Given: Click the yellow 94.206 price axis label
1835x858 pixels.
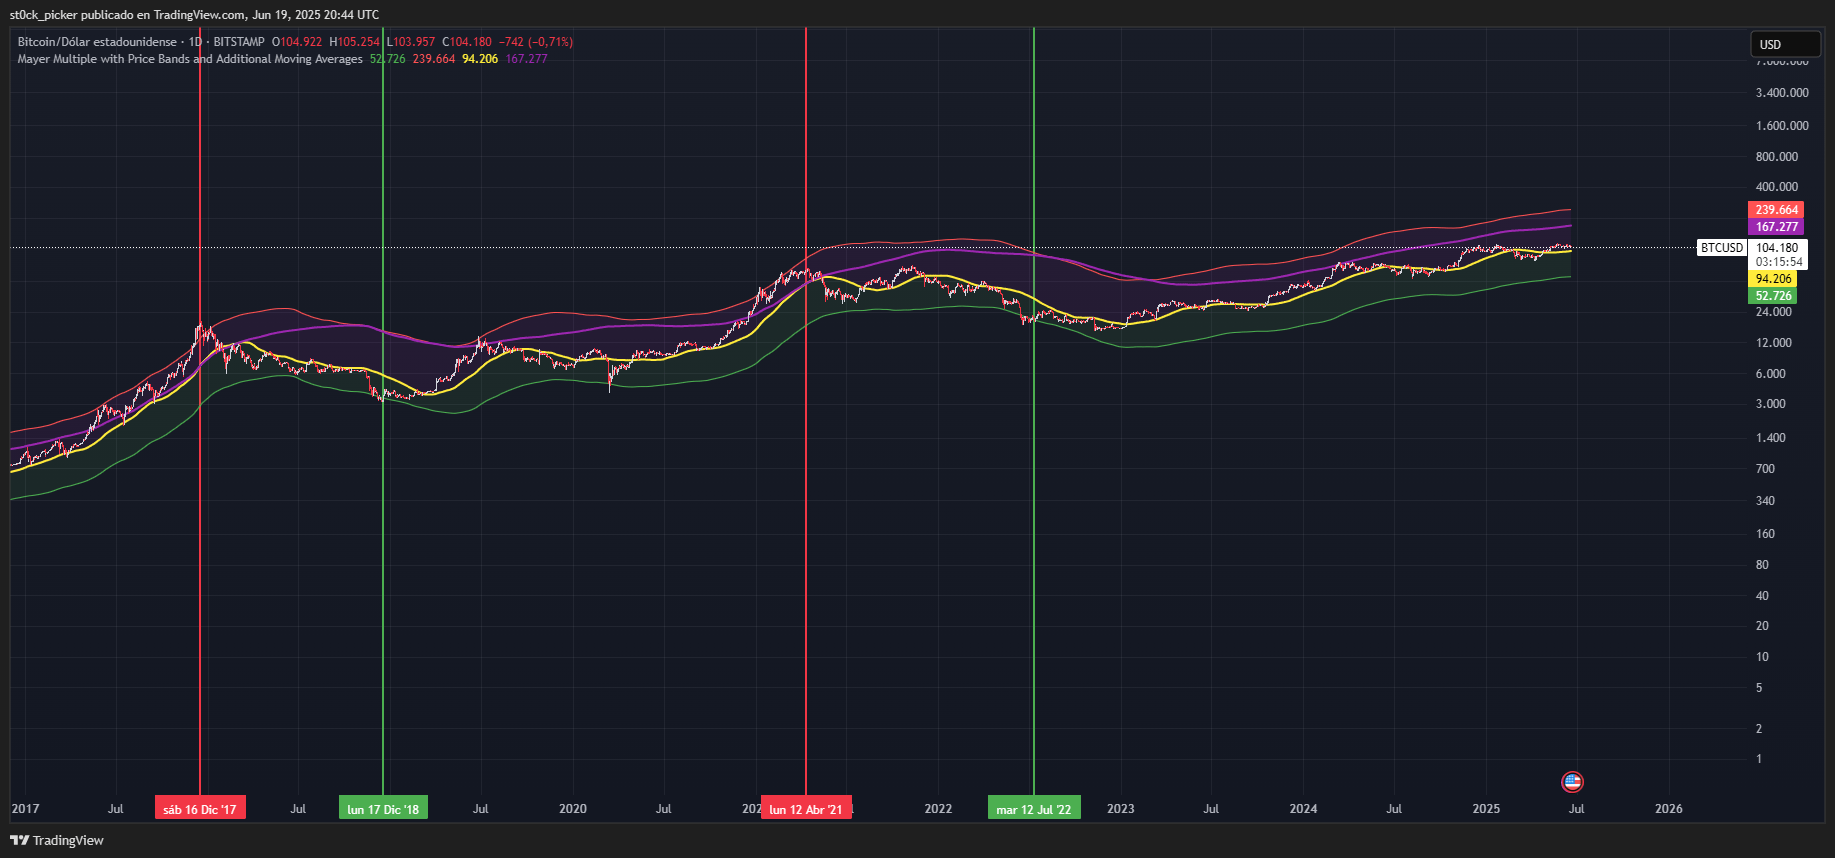Looking at the screenshot, I should (x=1773, y=279).
